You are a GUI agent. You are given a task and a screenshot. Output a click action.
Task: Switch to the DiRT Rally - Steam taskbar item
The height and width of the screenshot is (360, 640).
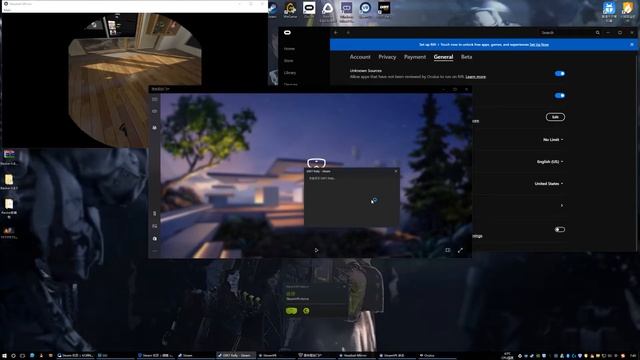[x=236, y=356]
